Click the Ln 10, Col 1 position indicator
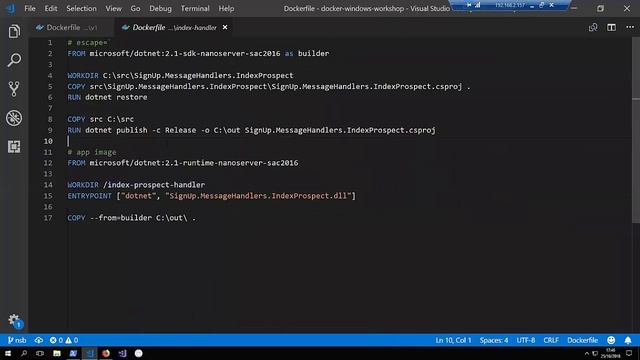 [x=453, y=340]
